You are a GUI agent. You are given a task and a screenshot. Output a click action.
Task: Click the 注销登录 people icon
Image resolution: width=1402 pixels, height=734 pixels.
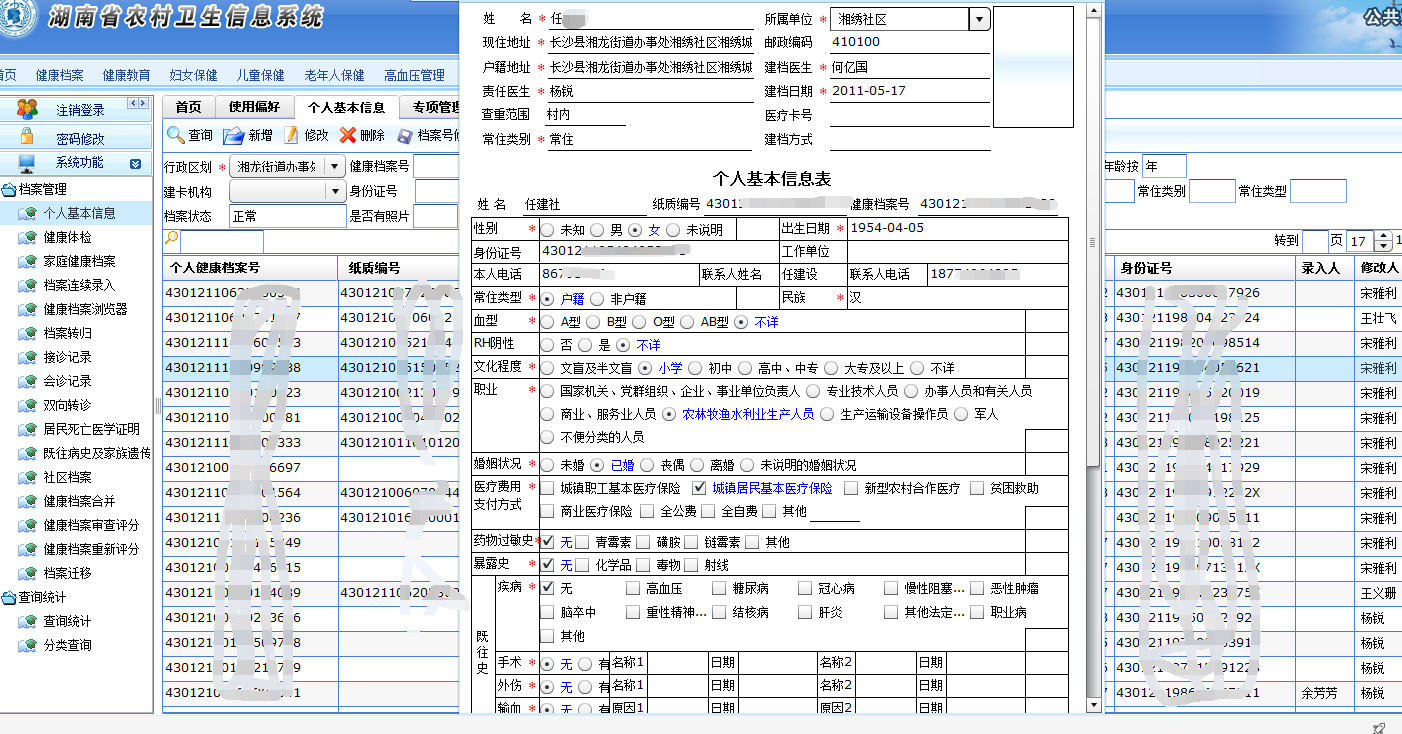[27, 109]
